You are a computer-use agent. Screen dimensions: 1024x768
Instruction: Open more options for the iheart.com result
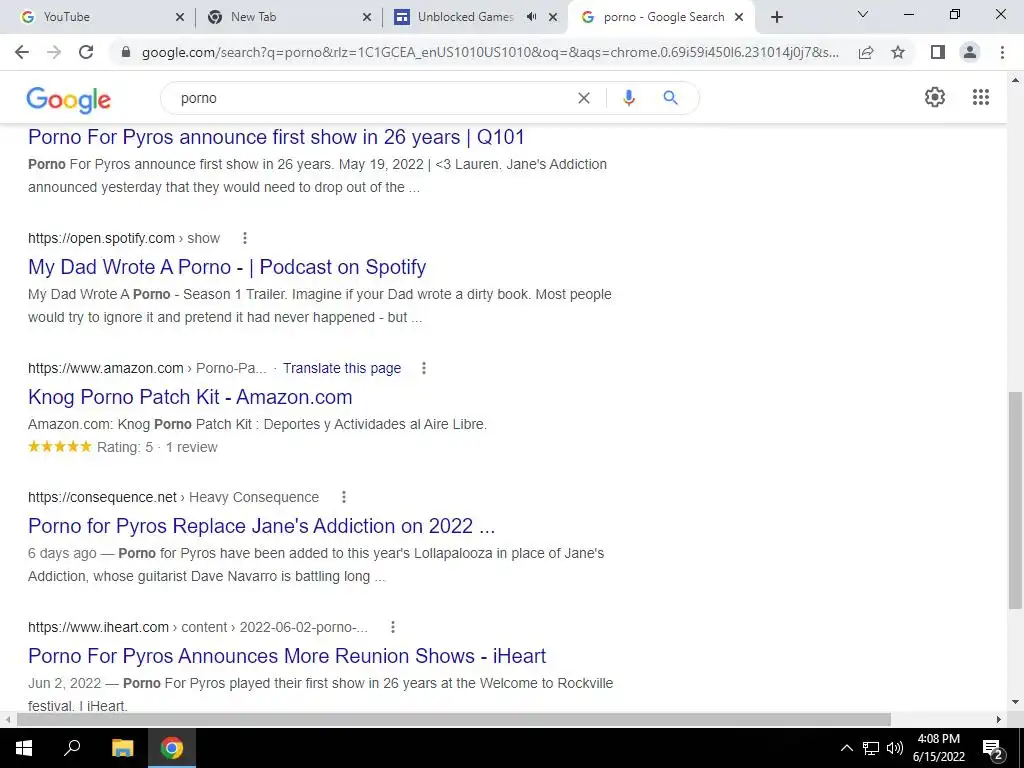point(392,628)
